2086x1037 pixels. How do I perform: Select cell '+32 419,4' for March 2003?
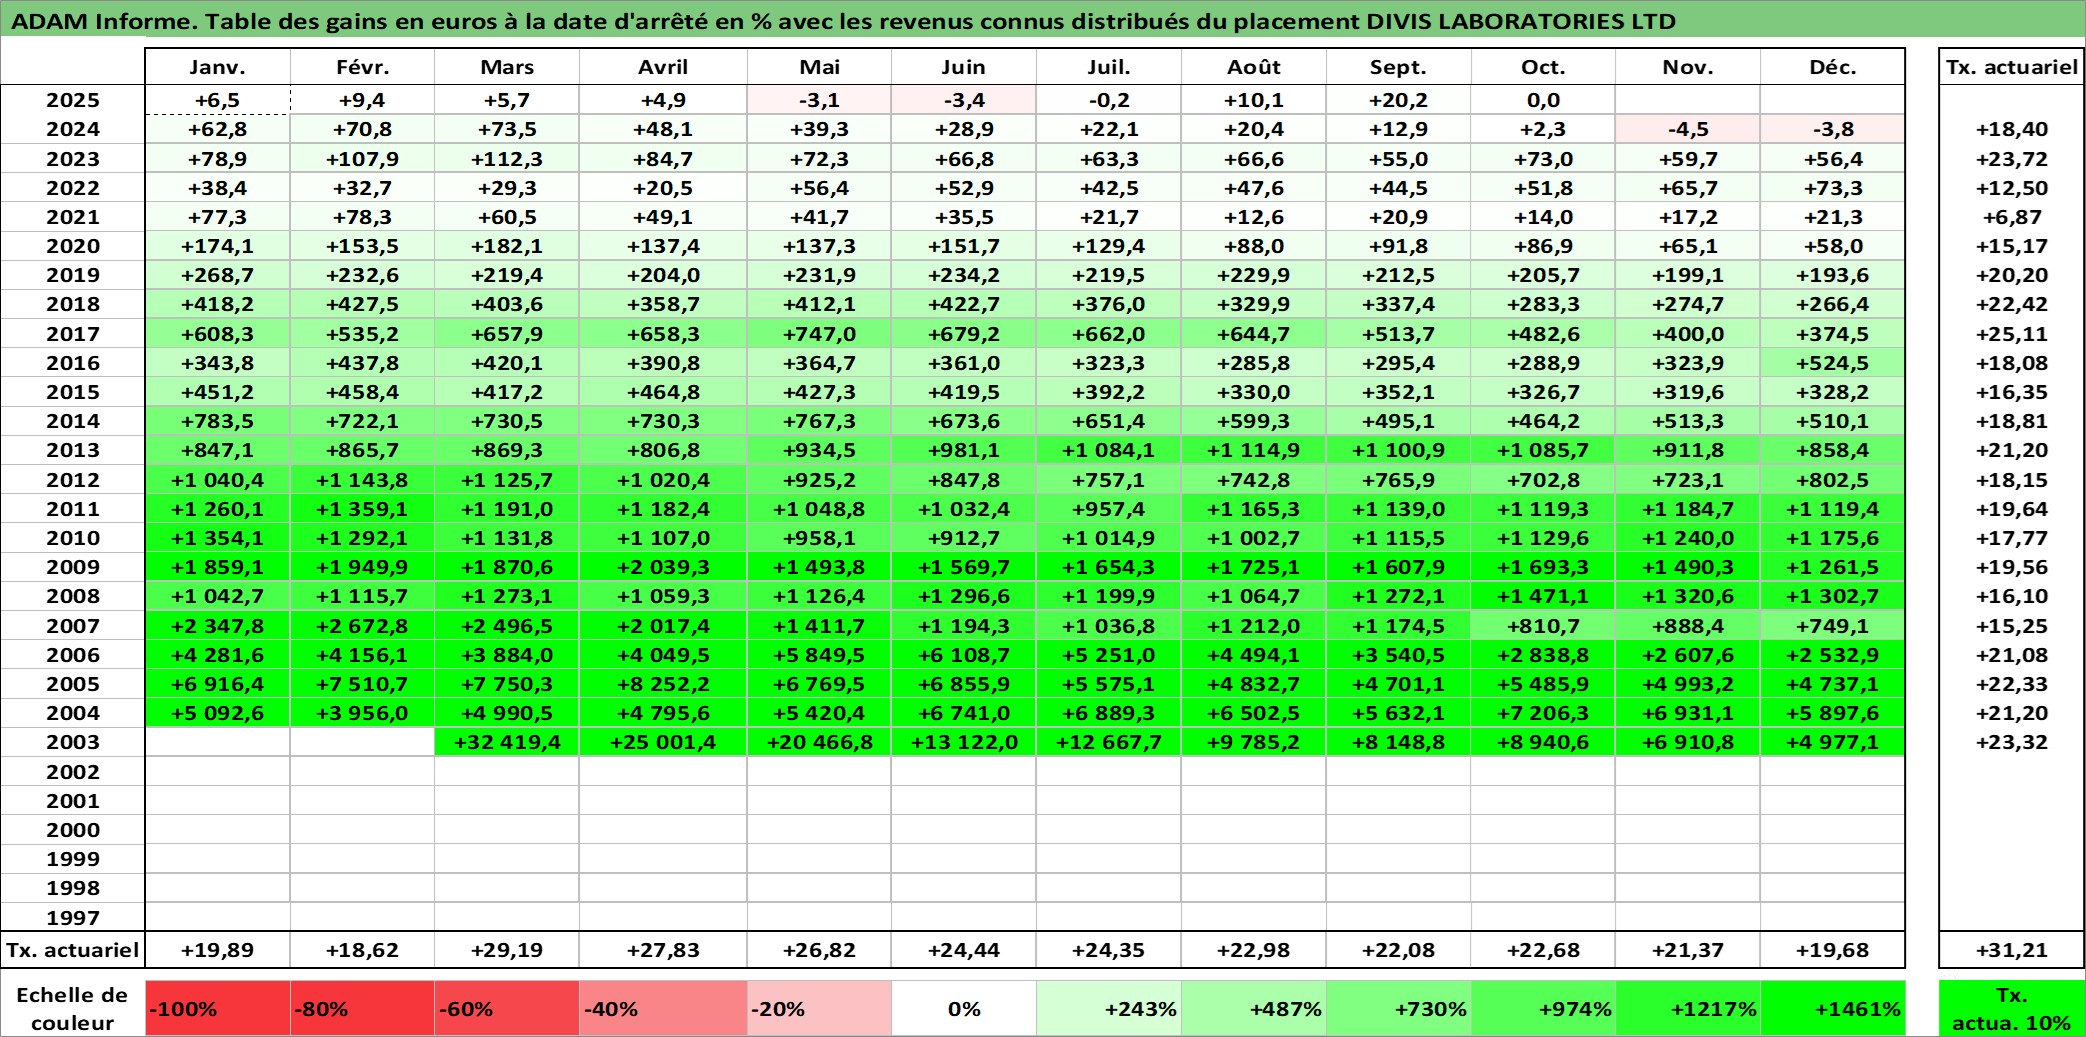click(x=507, y=742)
